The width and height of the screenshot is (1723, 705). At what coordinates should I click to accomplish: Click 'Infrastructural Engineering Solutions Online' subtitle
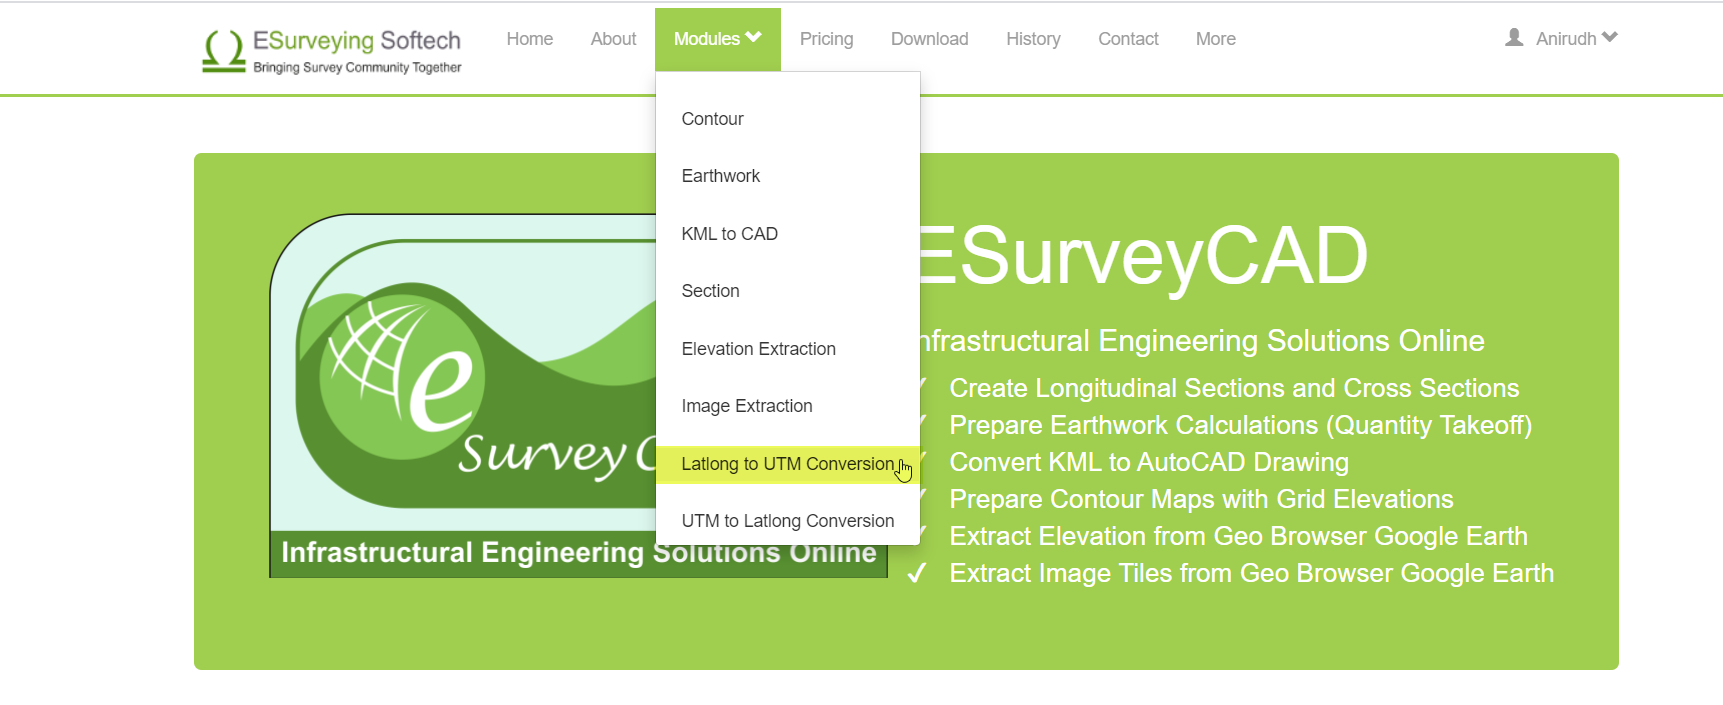pos(1202,341)
